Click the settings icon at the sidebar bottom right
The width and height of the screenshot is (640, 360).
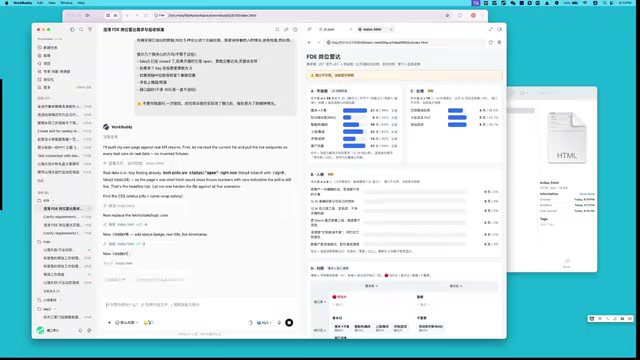coord(89,330)
